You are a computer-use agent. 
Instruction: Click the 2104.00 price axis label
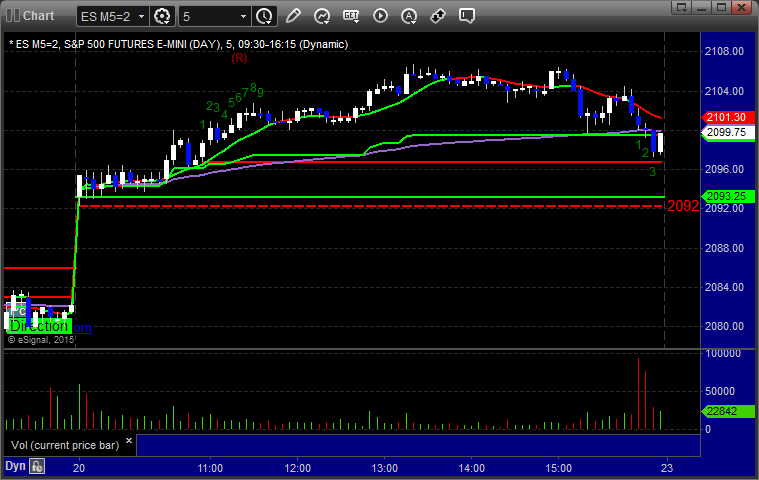[x=724, y=91]
